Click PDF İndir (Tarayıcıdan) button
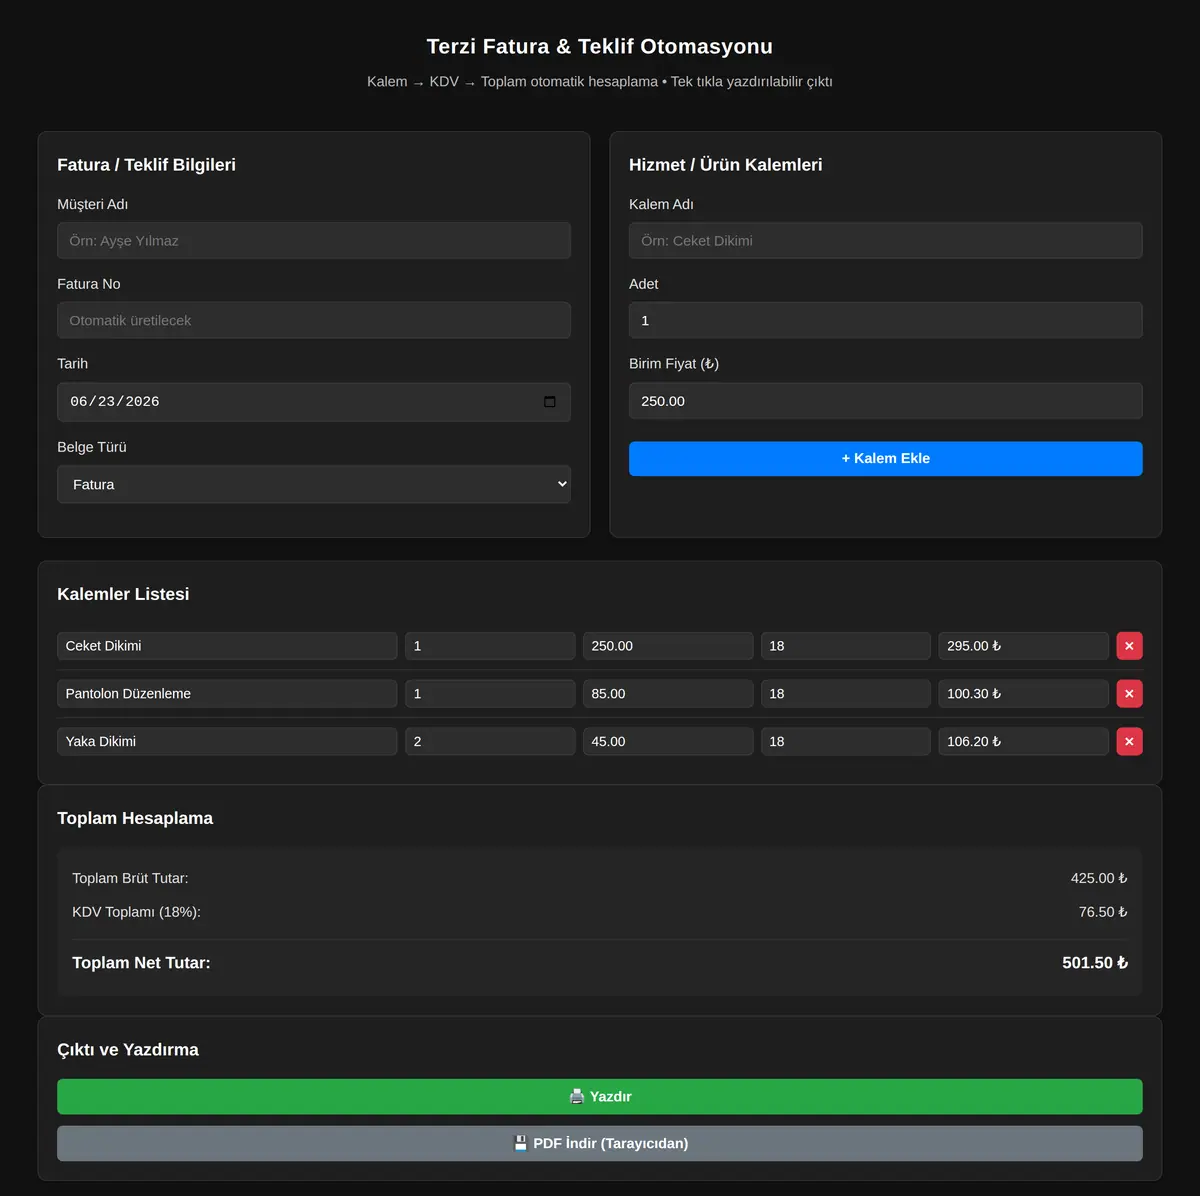Viewport: 1200px width, 1196px height. [599, 1144]
